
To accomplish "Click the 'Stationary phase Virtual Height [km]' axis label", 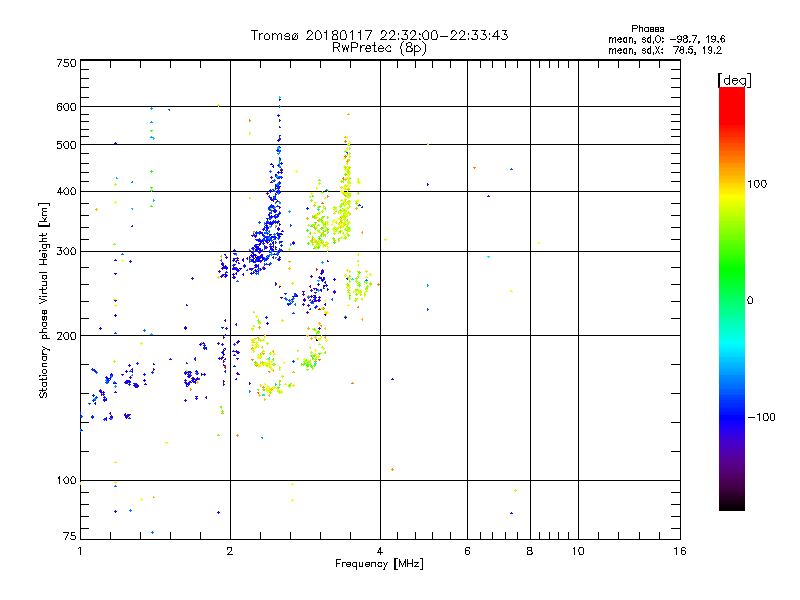I will click(44, 300).
